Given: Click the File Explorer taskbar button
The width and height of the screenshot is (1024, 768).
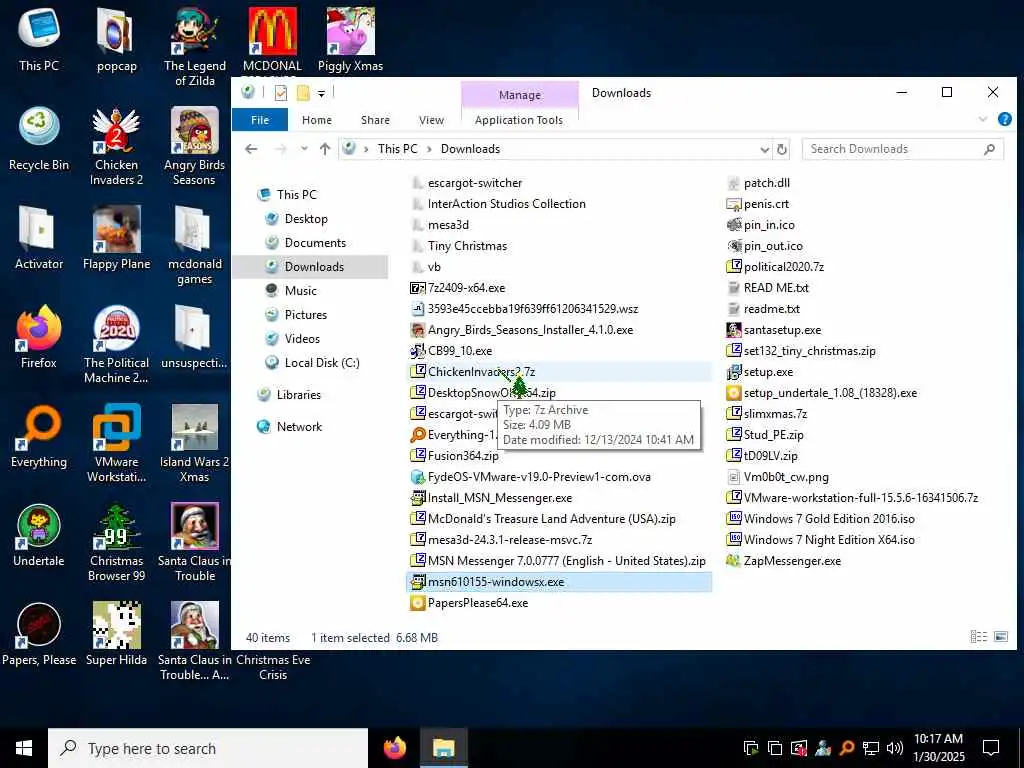Looking at the screenshot, I should coord(443,748).
